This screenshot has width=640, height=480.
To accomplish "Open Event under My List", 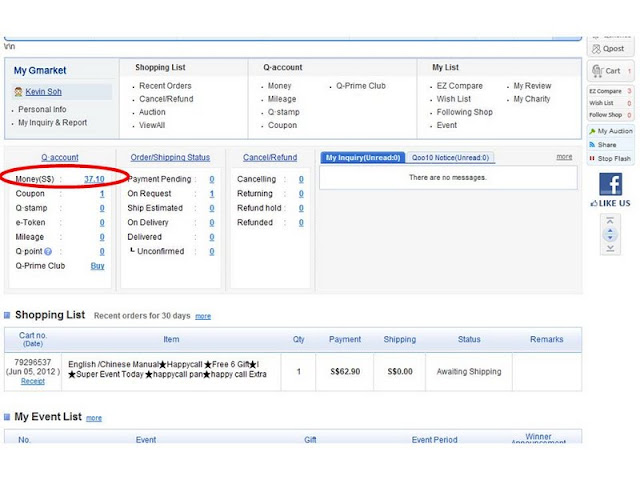I will tap(447, 125).
